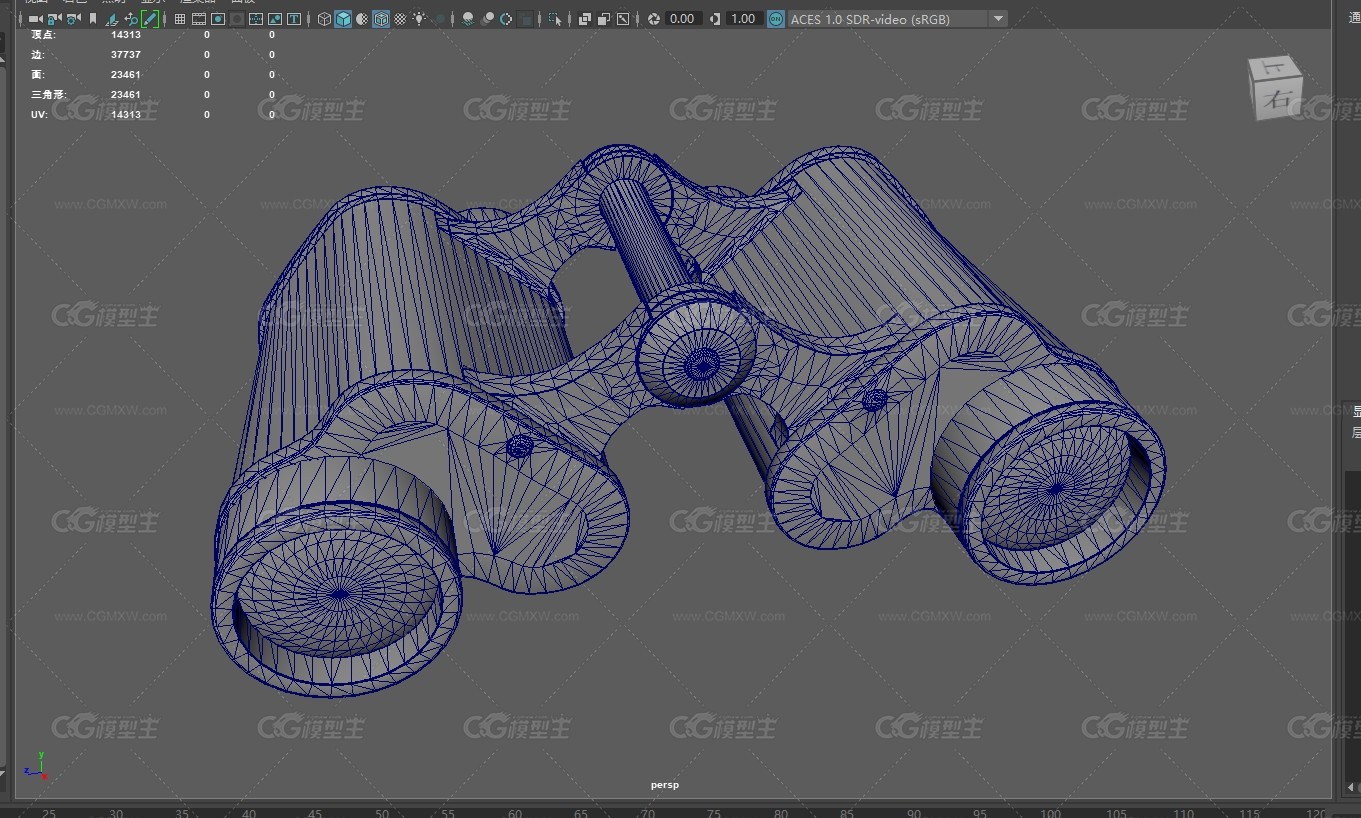Click the Exposure 0.00 value field
Screen dimensions: 1361x818
pos(683,19)
